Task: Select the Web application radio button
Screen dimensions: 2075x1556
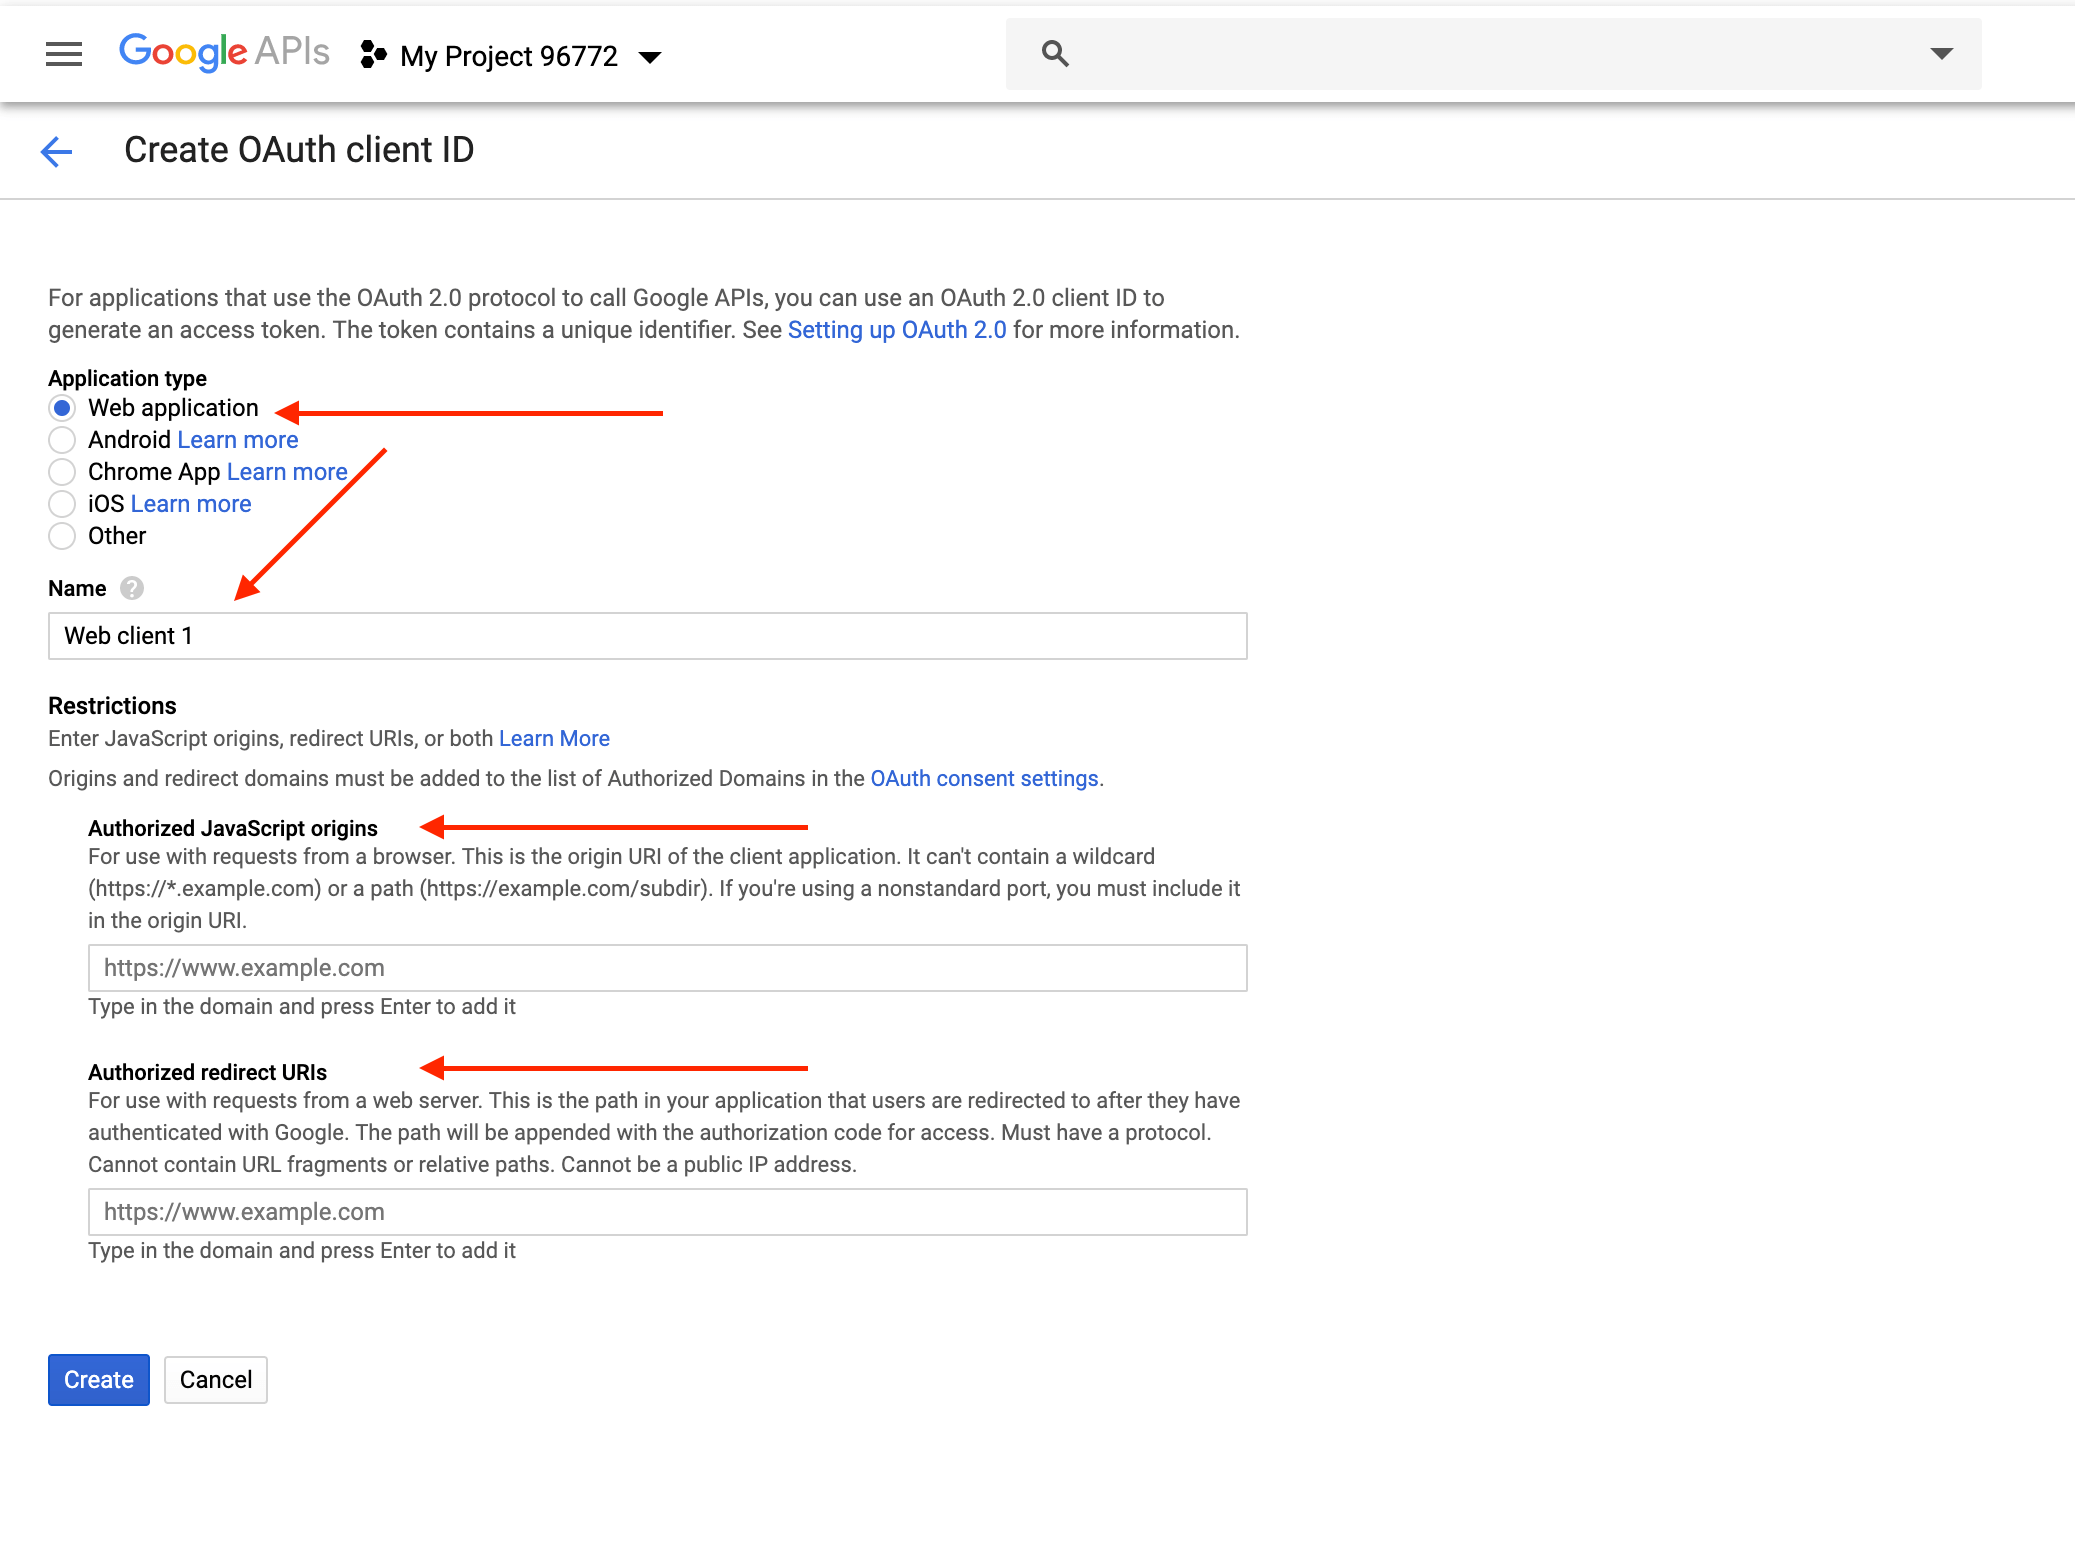Action: pyautogui.click(x=62, y=408)
